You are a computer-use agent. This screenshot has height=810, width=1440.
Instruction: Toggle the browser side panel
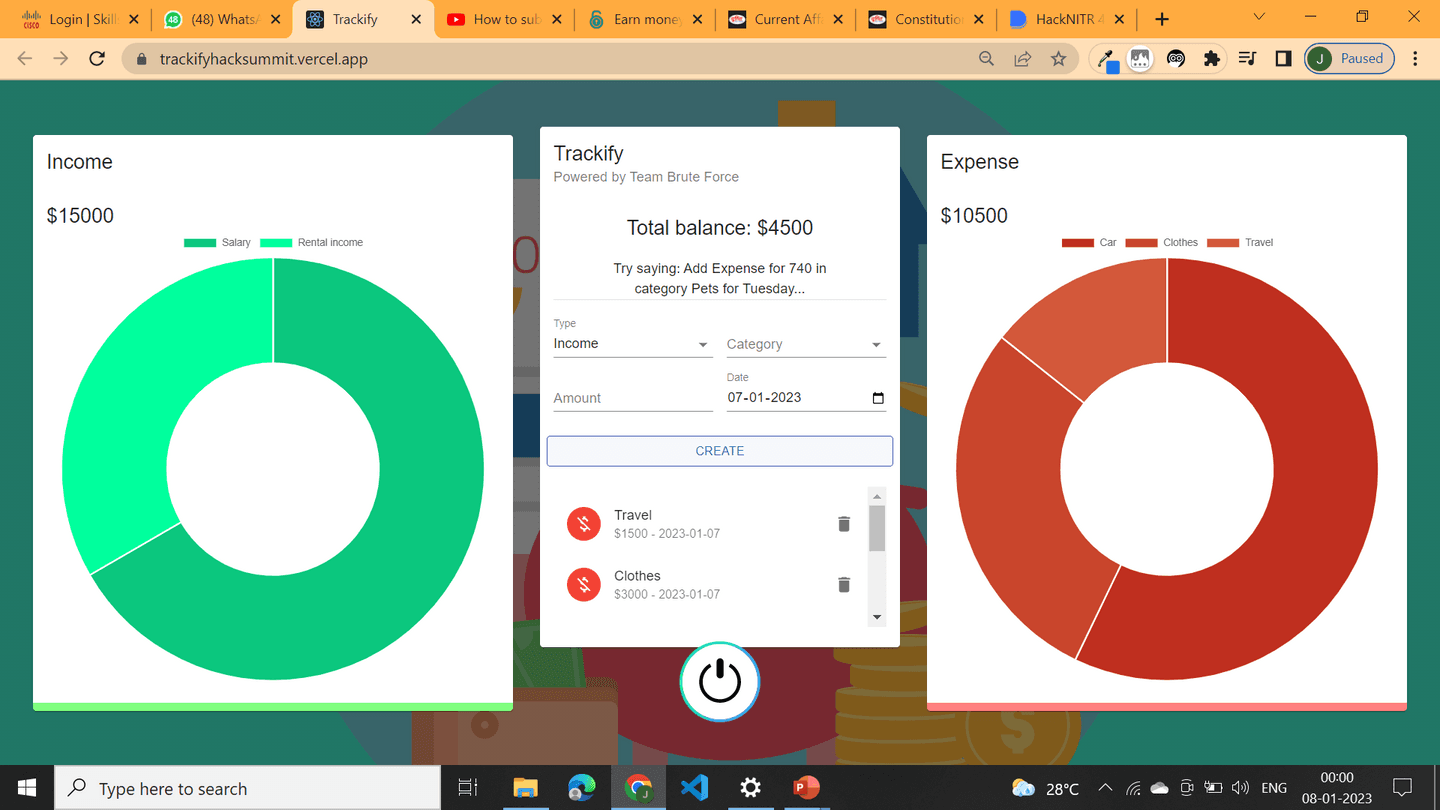click(1283, 59)
